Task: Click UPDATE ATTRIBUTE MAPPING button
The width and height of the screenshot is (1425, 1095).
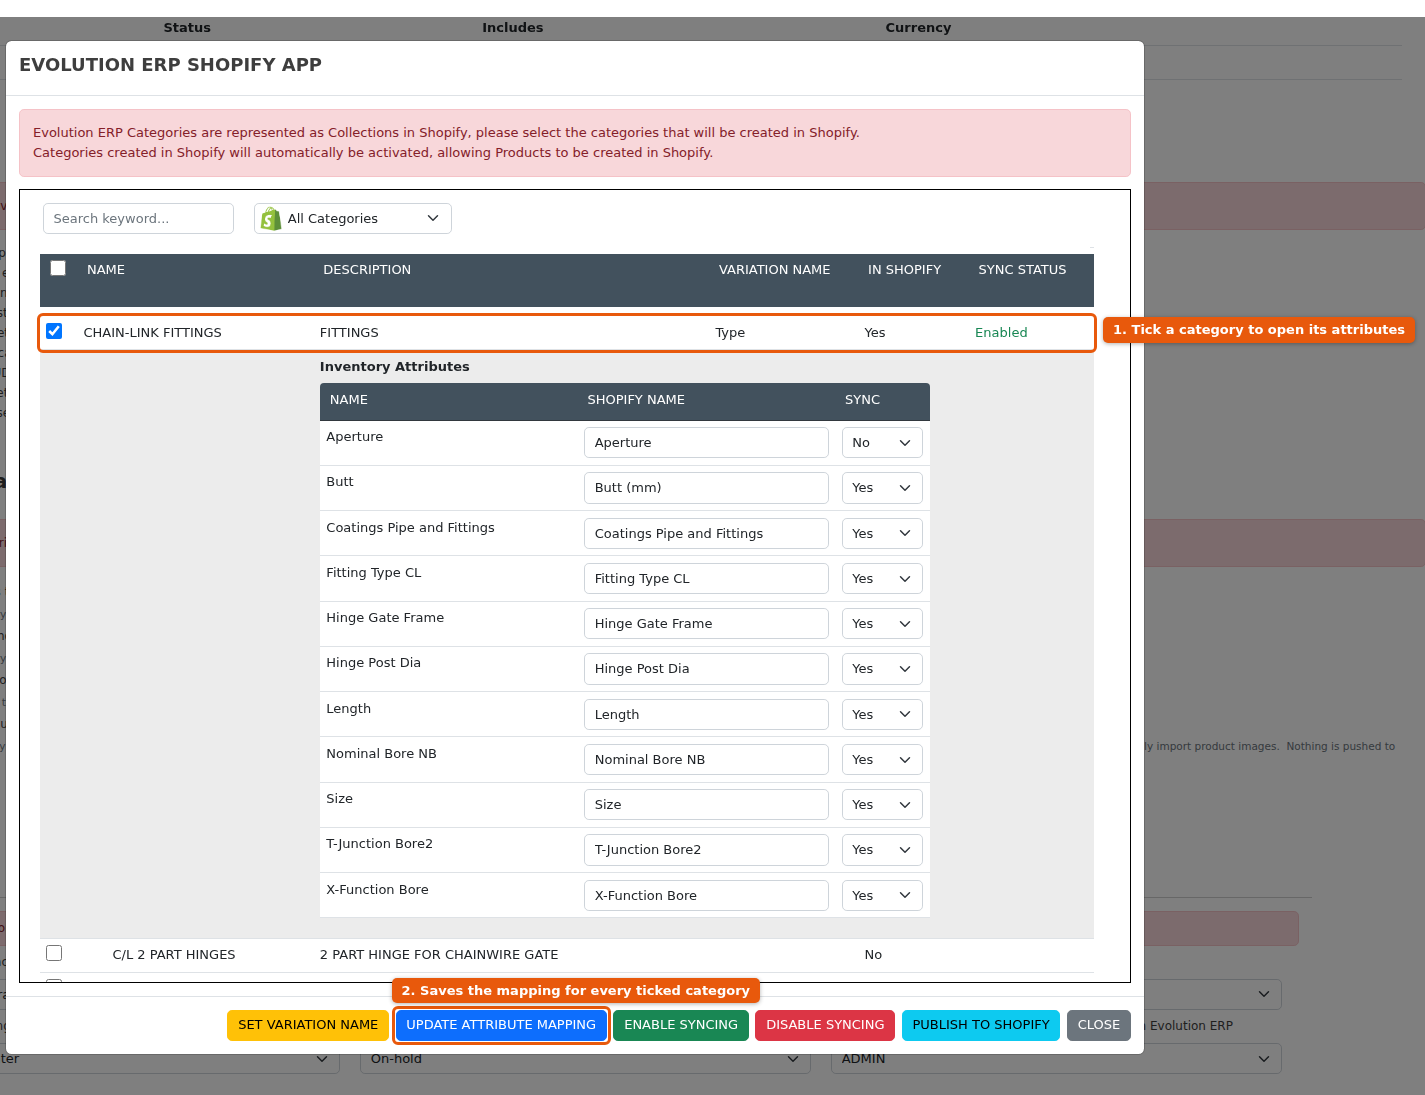Action: coord(501,1025)
